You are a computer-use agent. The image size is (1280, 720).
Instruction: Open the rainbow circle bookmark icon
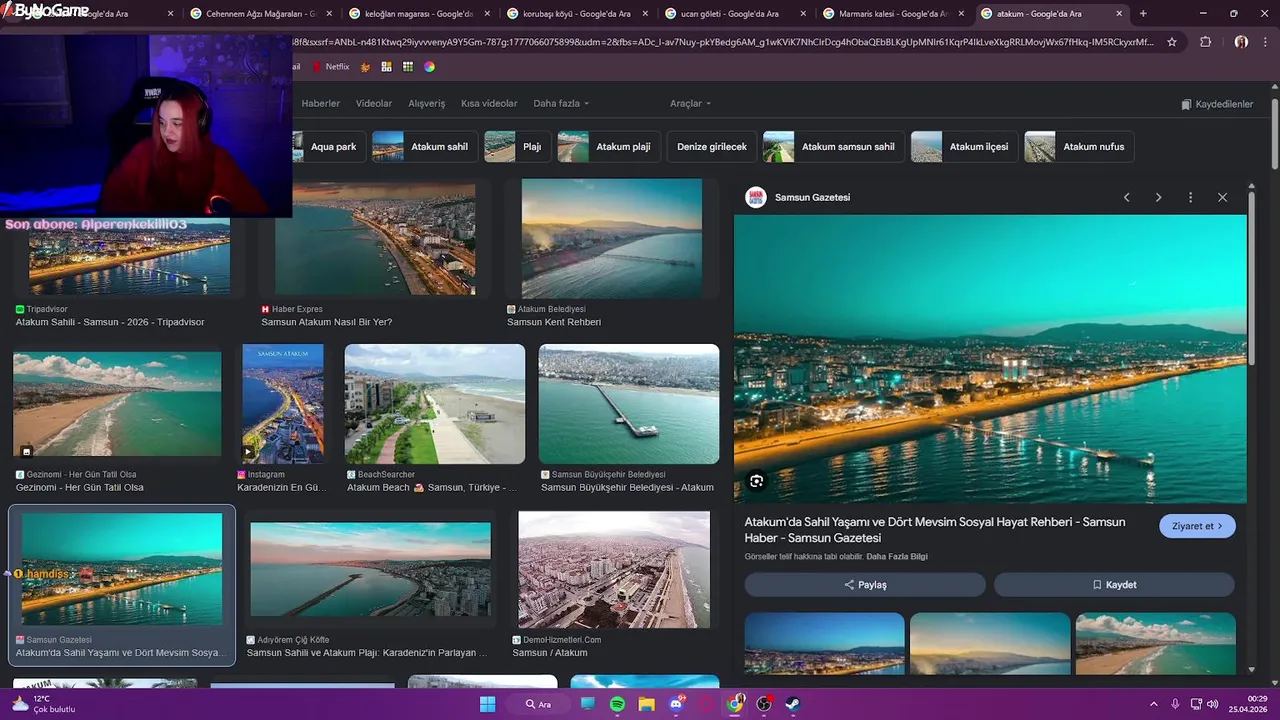coord(429,67)
